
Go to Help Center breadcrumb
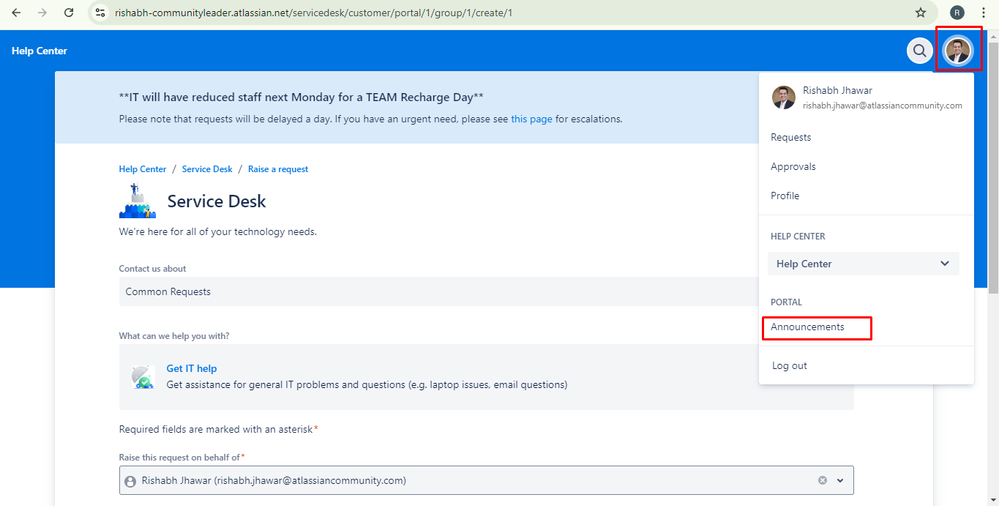[143, 169]
